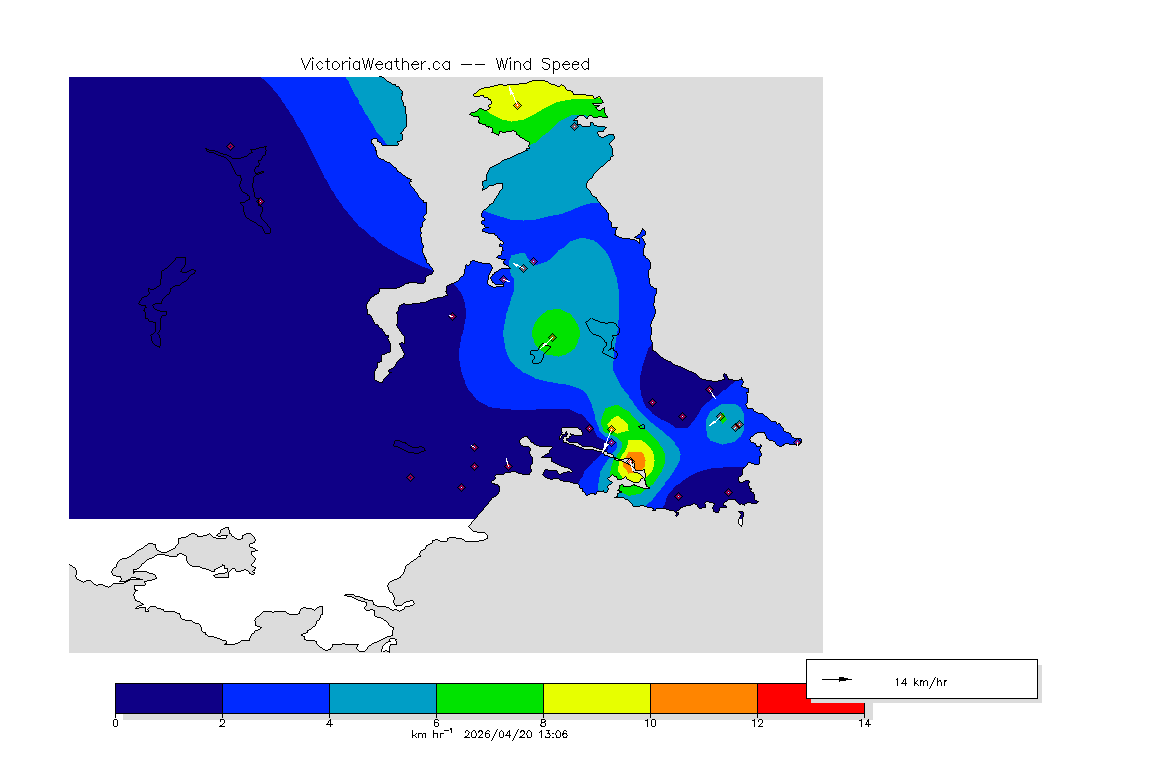The image size is (1152, 768).
Task: Click the wind reference arrow in legend box
Action: [836, 679]
